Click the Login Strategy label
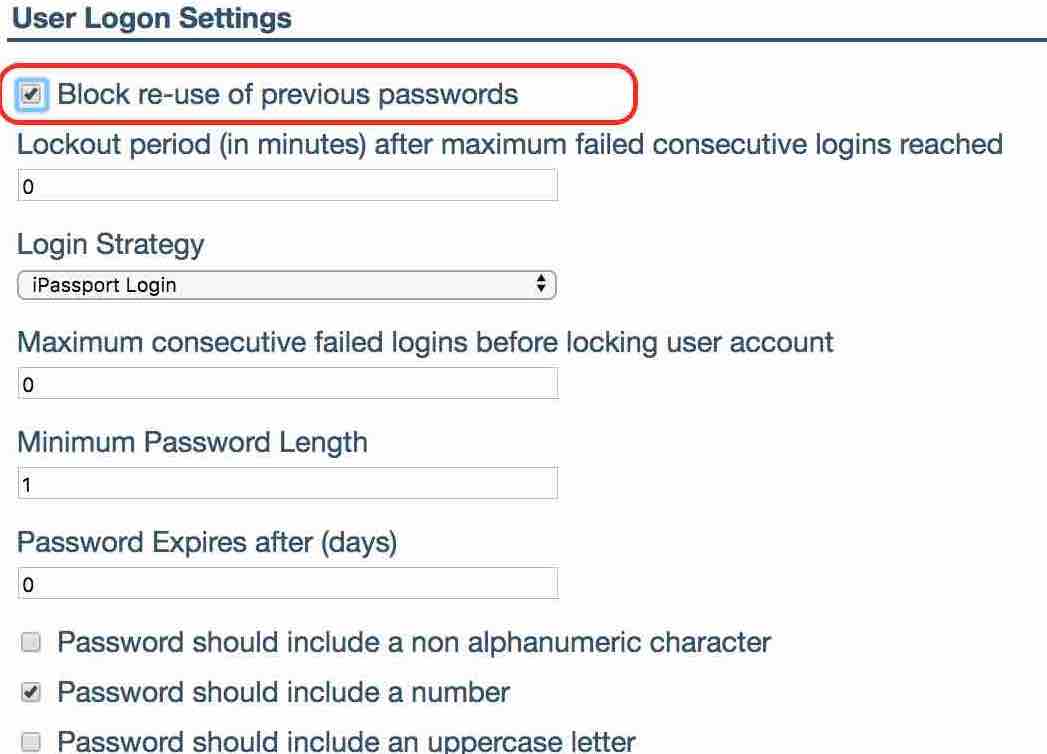This screenshot has width=1047, height=754. (x=110, y=244)
